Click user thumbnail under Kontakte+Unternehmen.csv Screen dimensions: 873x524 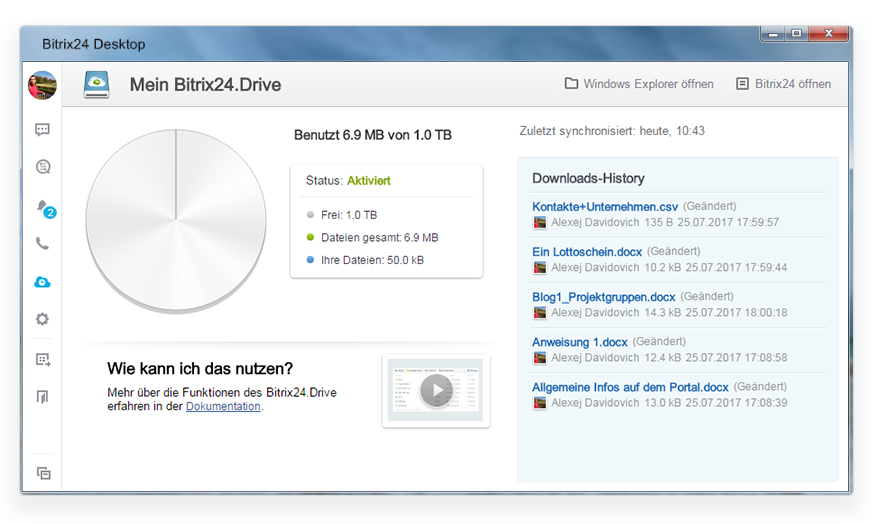[540, 223]
